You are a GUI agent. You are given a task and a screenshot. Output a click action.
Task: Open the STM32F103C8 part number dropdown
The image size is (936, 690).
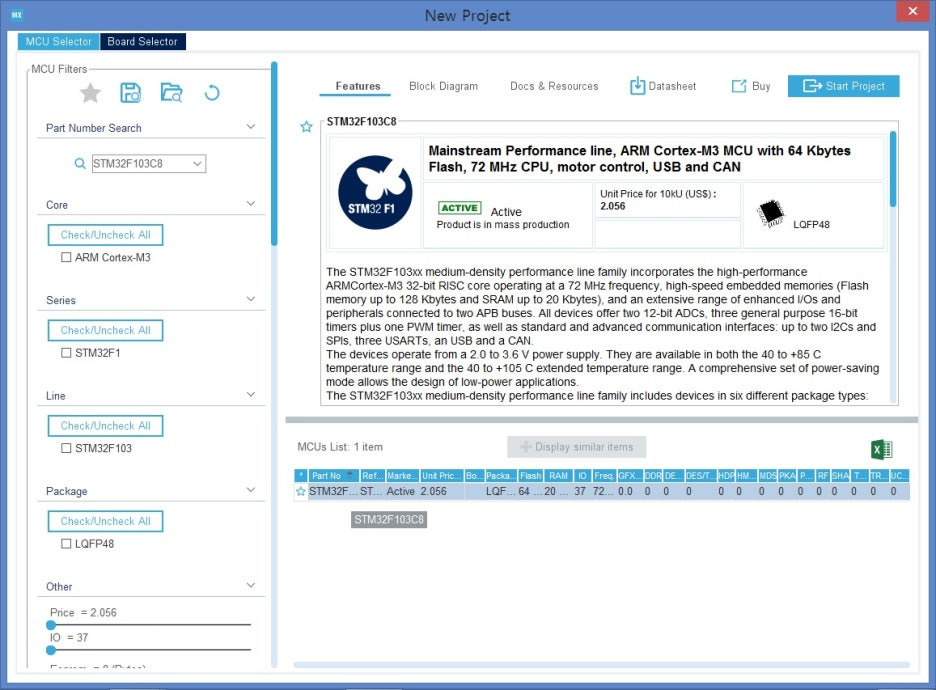pos(197,164)
